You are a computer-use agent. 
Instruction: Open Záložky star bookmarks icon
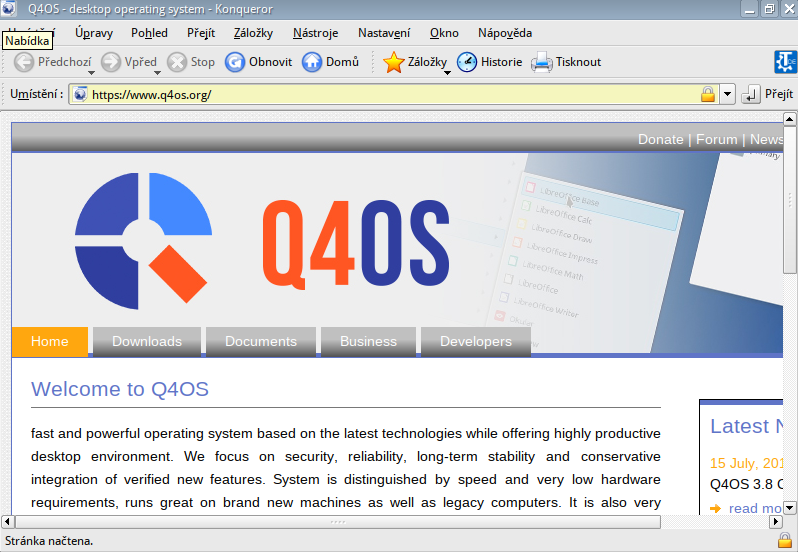click(393, 62)
